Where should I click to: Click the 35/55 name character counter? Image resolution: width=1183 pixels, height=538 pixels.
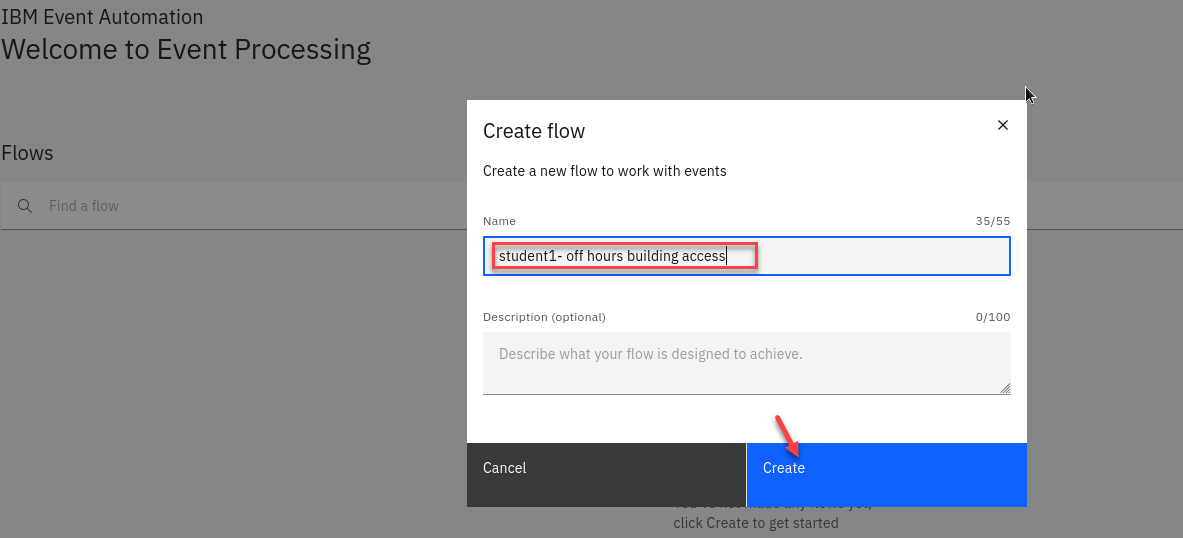993,221
